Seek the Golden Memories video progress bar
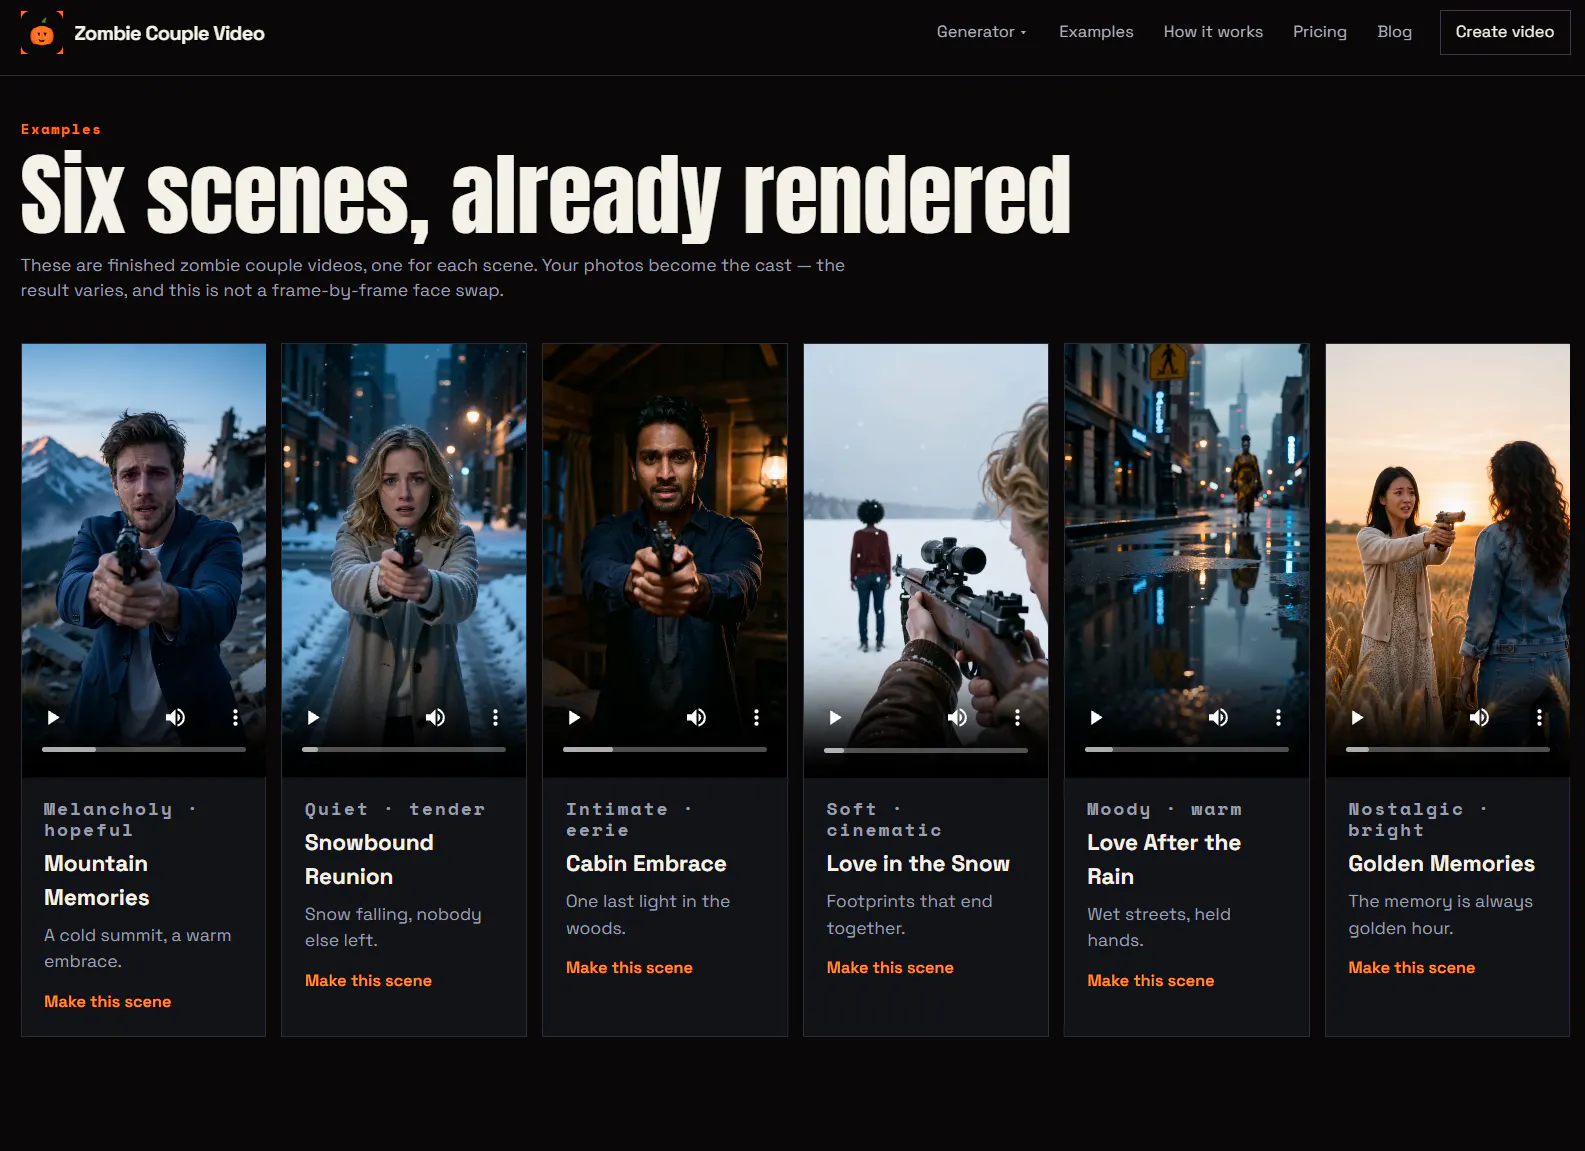This screenshot has height=1151, width=1585. [x=1448, y=749]
